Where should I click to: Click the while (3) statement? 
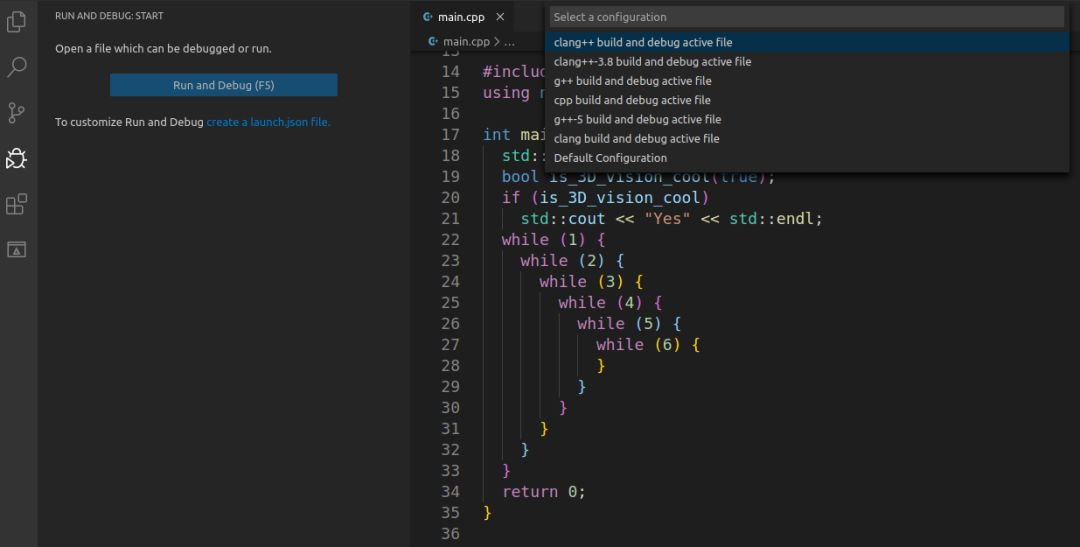pyautogui.click(x=591, y=282)
